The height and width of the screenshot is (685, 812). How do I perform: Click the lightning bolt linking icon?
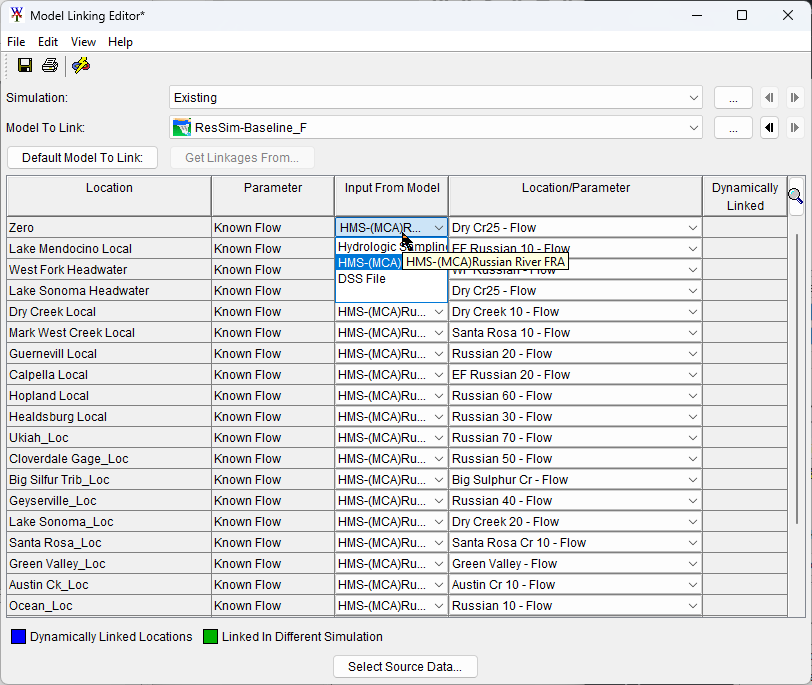[81, 65]
